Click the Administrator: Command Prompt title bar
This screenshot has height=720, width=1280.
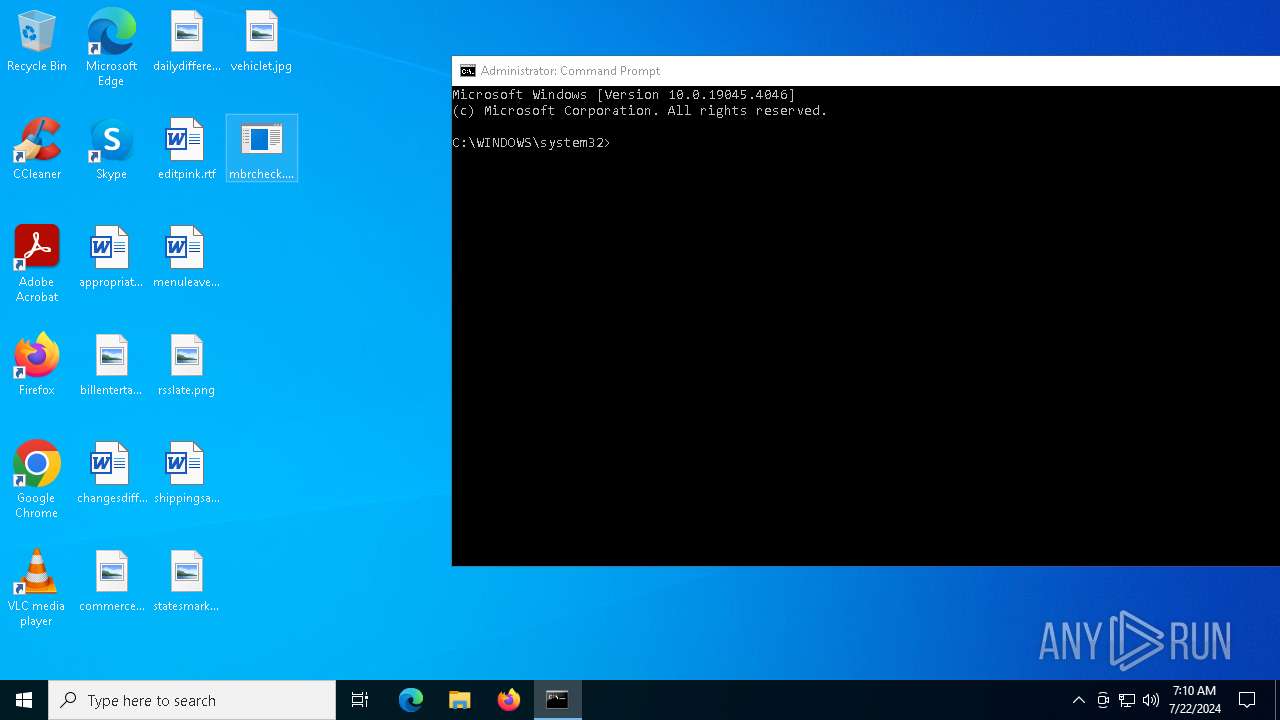[866, 71]
